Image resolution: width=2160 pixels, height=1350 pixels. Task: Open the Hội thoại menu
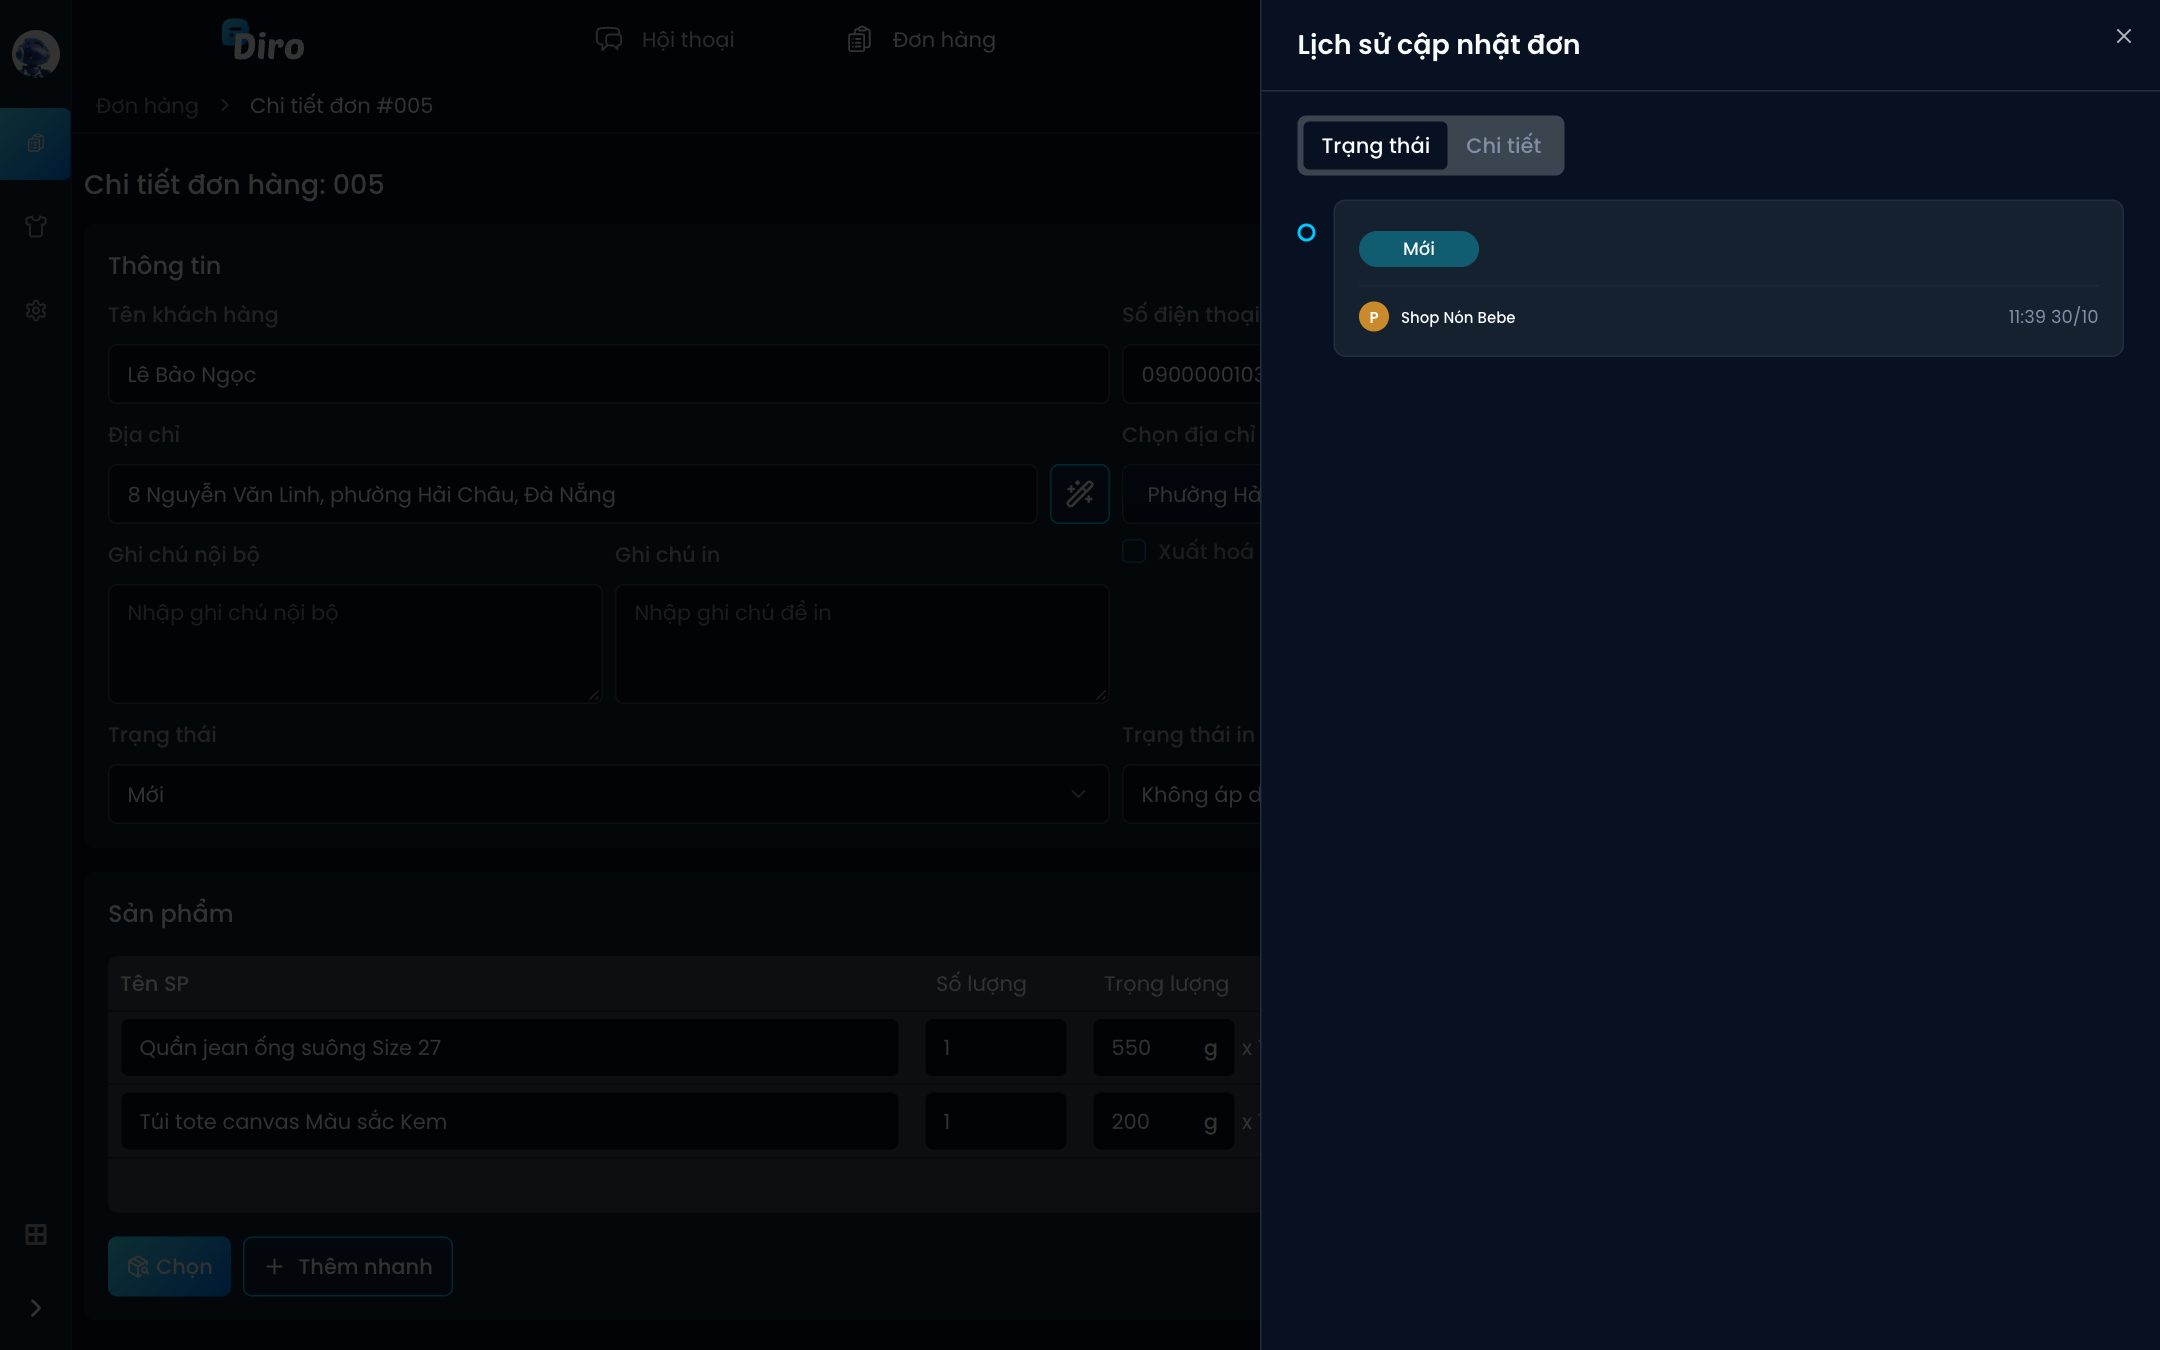pyautogui.click(x=665, y=40)
